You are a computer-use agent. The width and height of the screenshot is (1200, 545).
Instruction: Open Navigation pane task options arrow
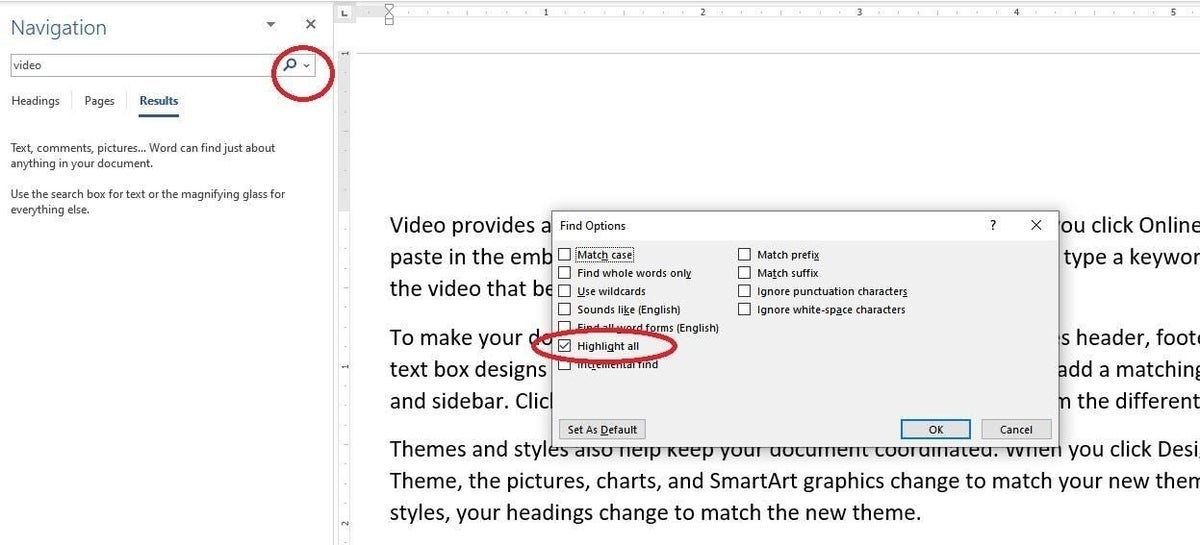[271, 25]
